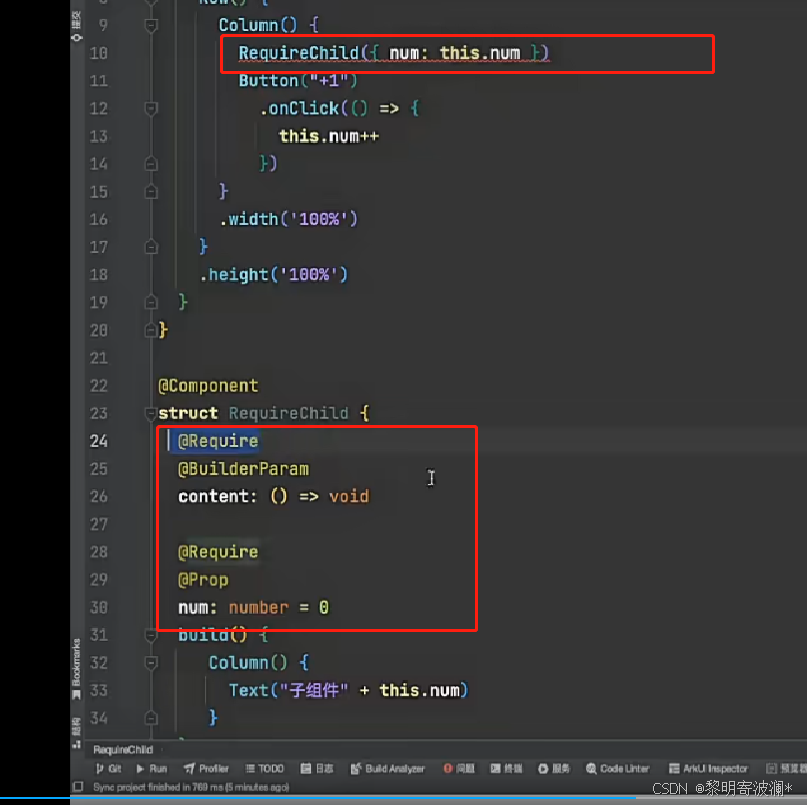
Task: Click the @BuilderParam decorator
Action: [x=243, y=469]
